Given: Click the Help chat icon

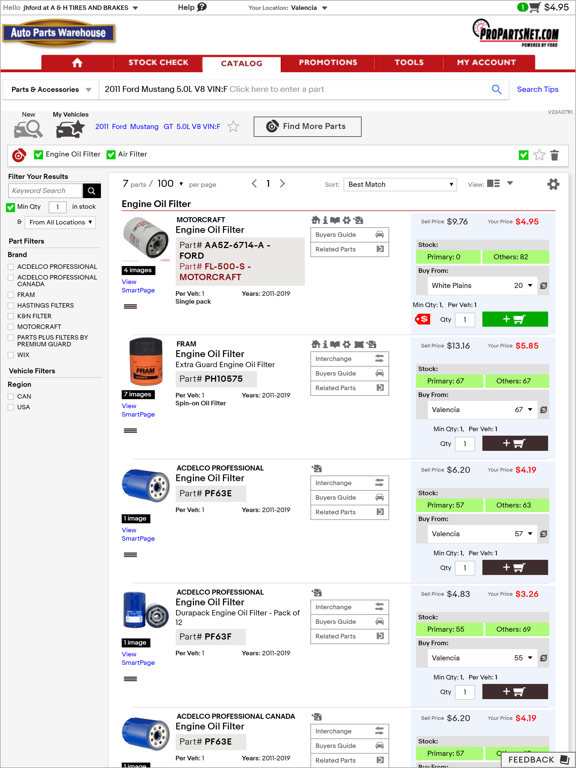Looking at the screenshot, I should pos(202,7).
